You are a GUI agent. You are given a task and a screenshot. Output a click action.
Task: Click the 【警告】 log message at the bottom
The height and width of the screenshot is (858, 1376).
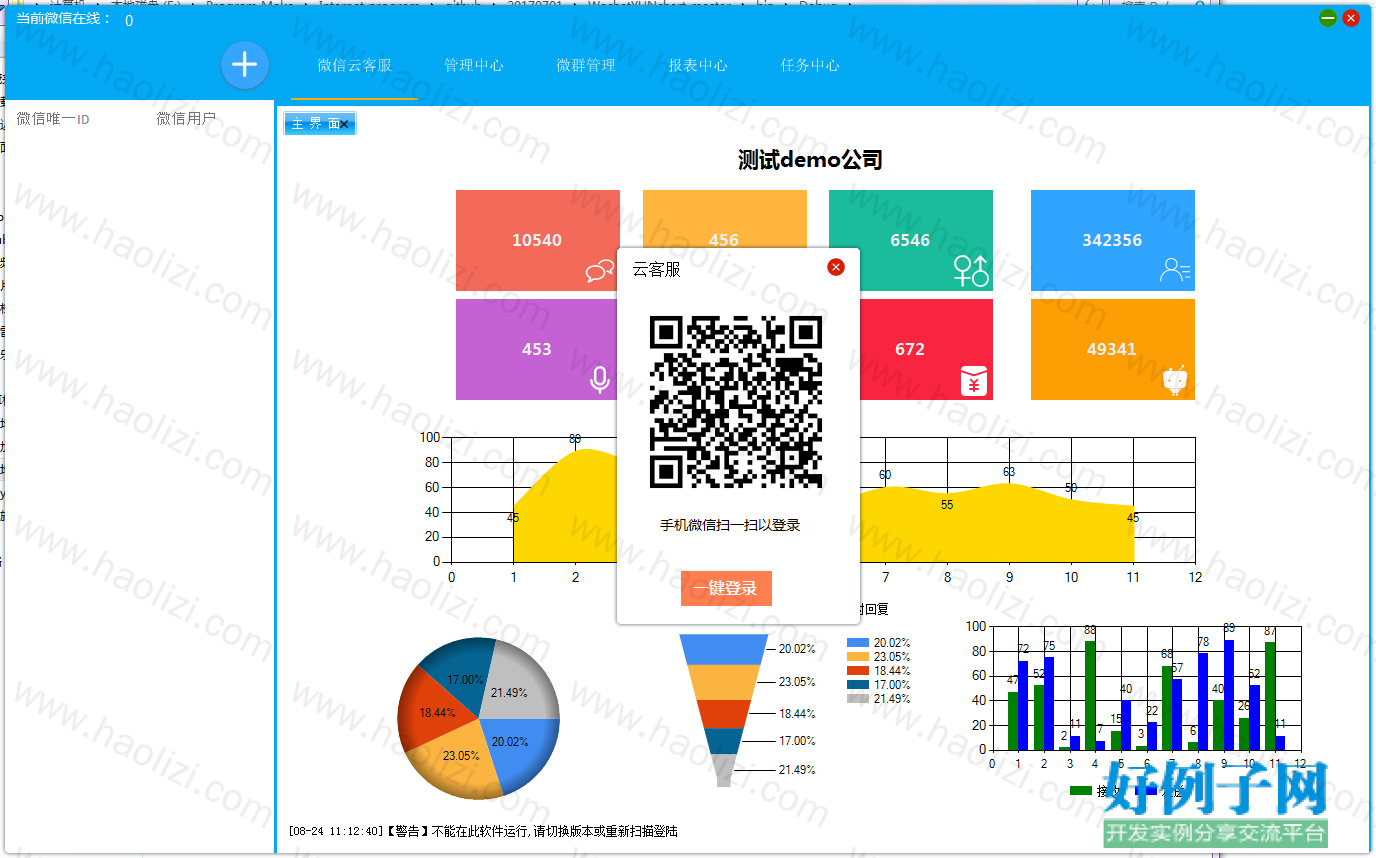(483, 831)
